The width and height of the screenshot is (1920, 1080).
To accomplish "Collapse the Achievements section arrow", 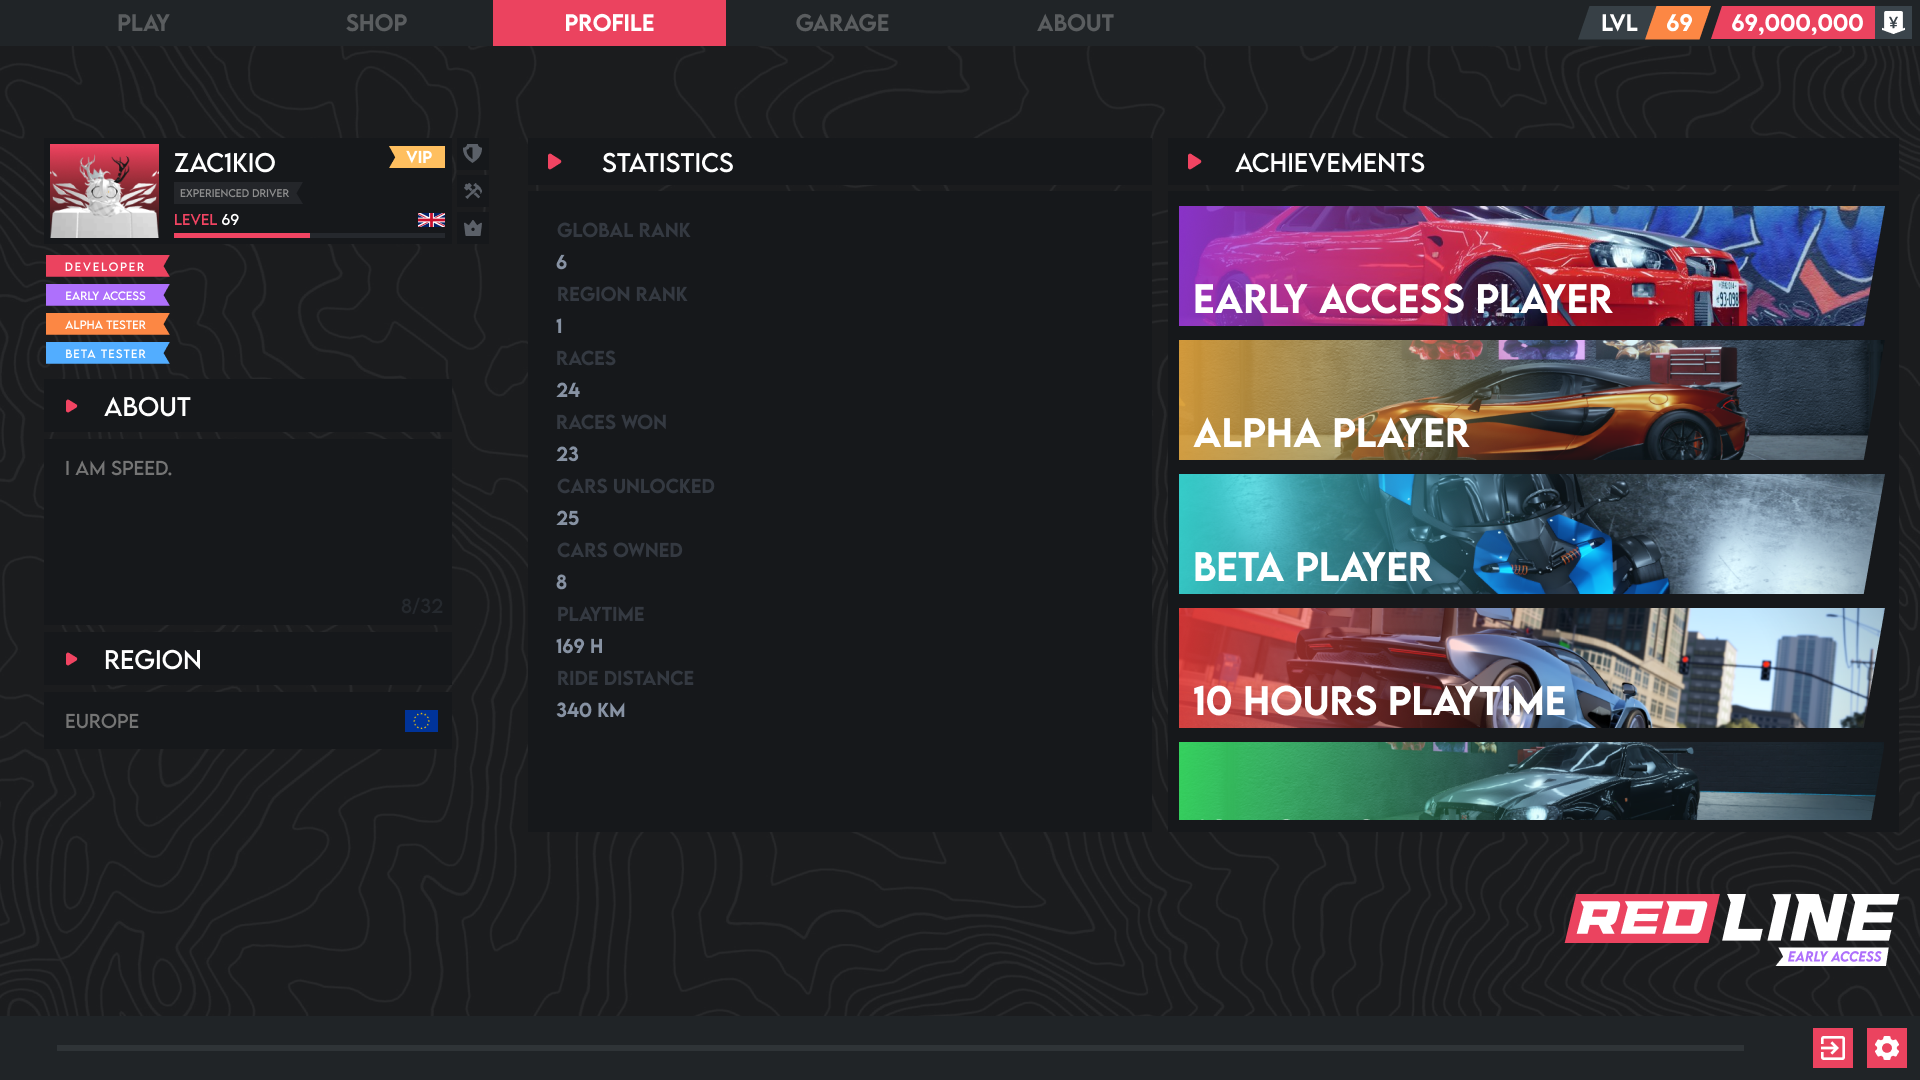I will click(x=1194, y=162).
